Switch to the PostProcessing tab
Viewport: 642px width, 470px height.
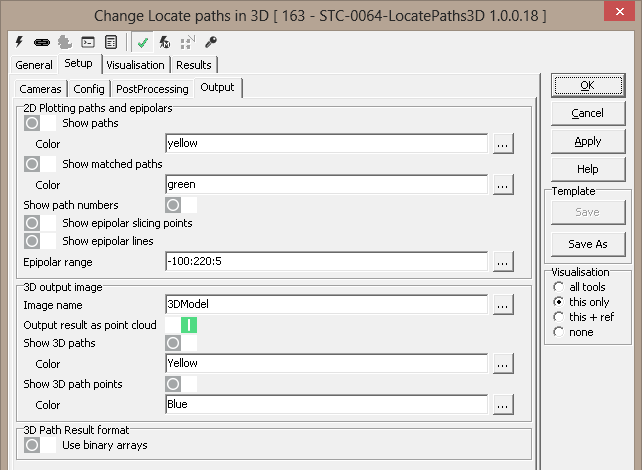point(152,89)
